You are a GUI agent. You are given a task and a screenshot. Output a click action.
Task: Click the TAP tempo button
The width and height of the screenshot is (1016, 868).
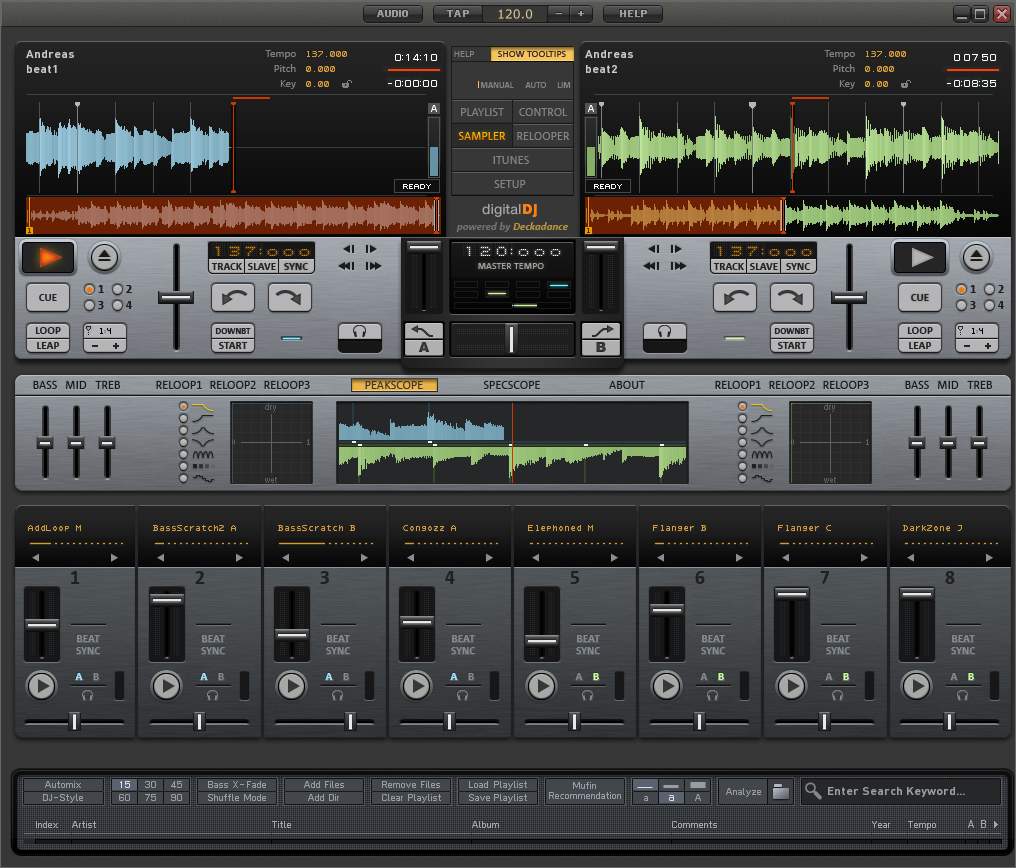tap(458, 14)
